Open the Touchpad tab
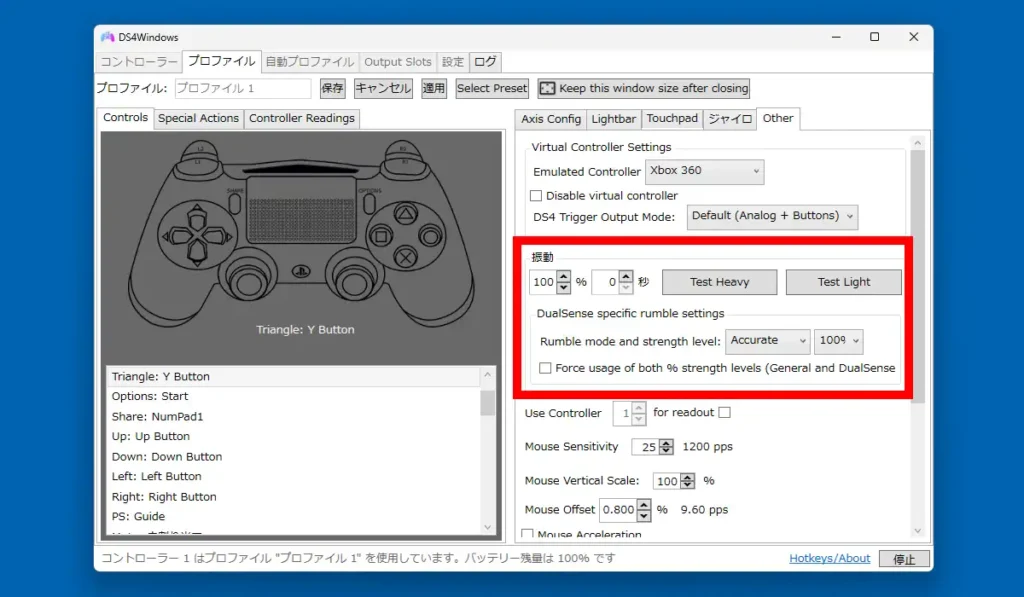The width and height of the screenshot is (1024, 597). 672,119
